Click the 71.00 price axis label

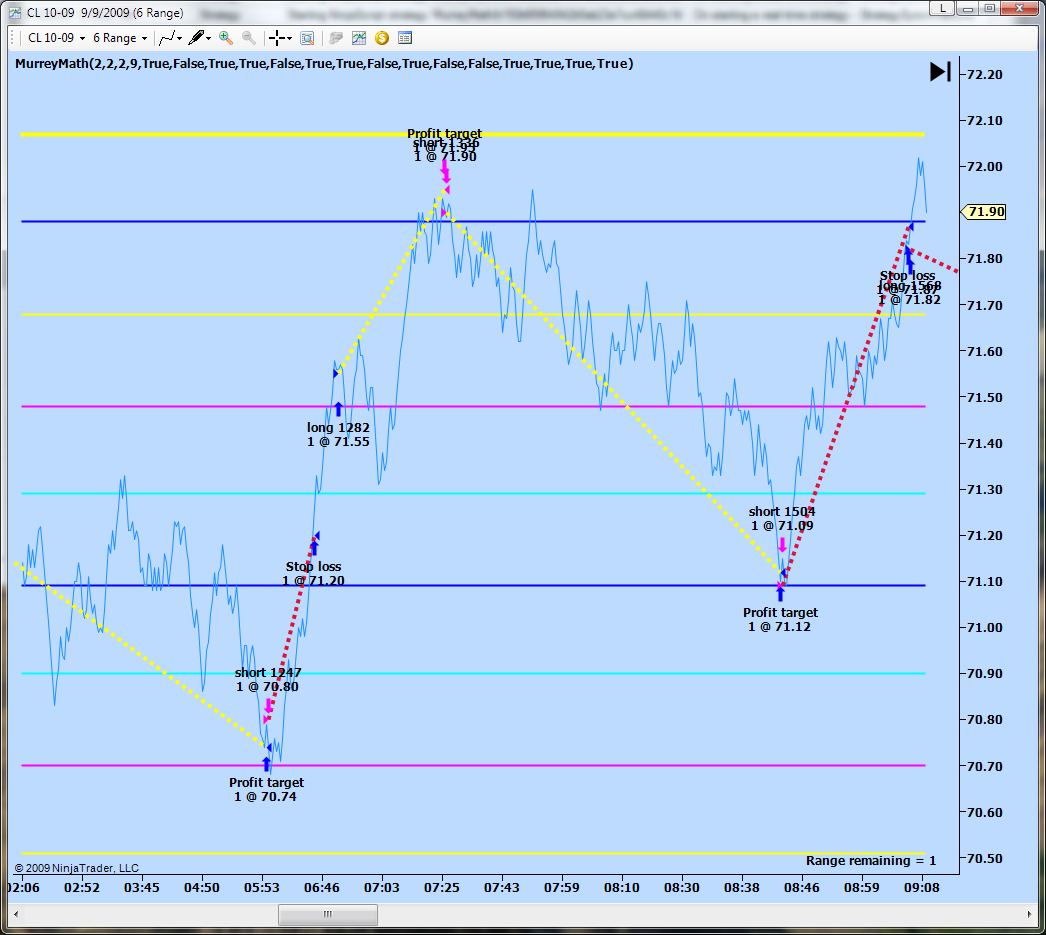point(985,628)
